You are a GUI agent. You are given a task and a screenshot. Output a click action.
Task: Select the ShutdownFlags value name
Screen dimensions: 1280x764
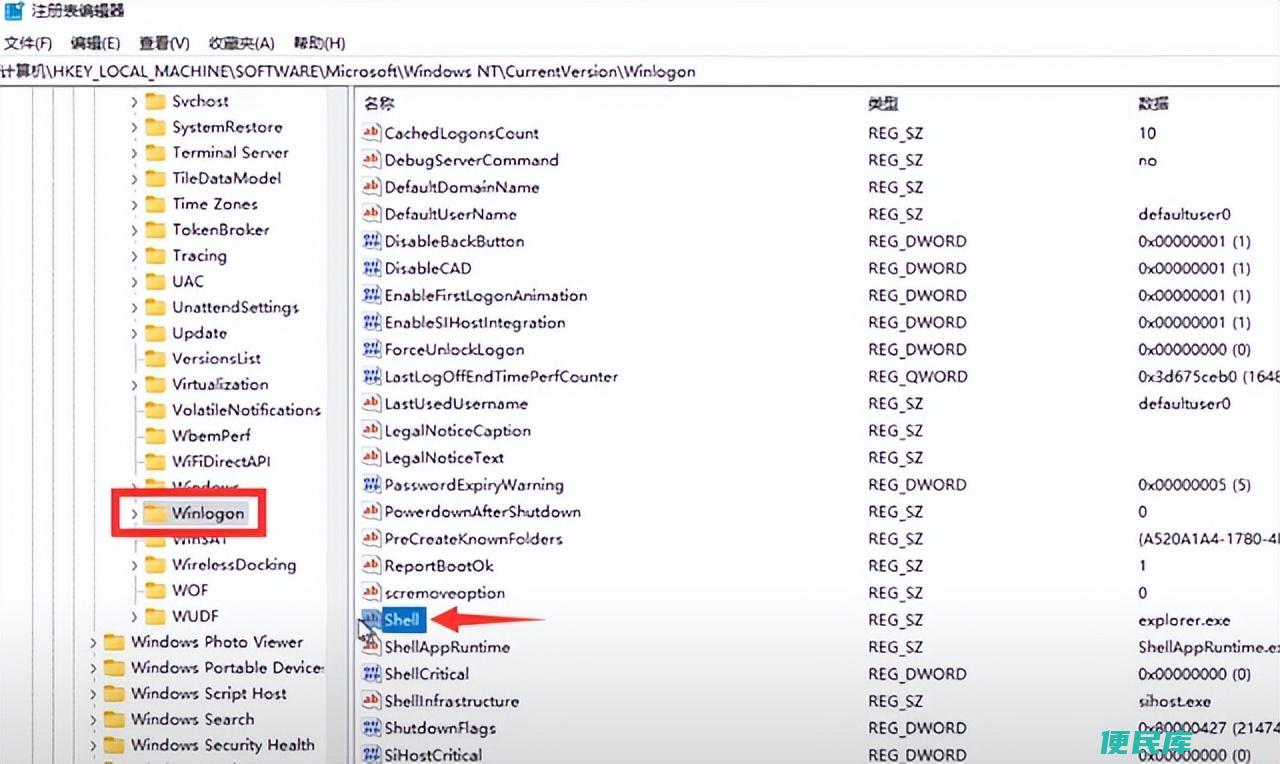440,728
